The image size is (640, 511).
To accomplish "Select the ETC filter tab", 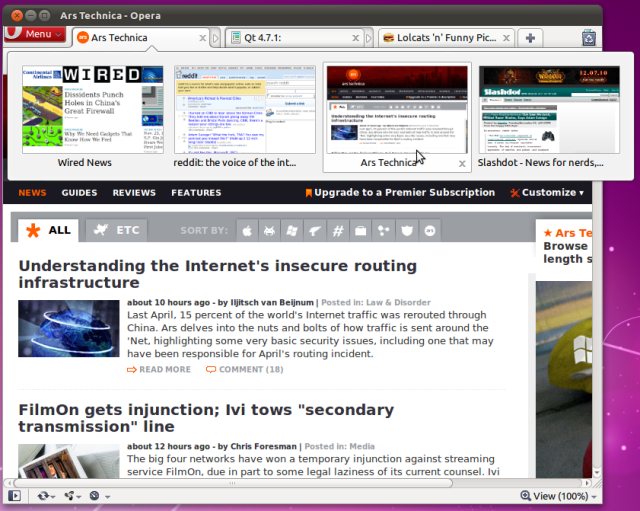I will coord(117,231).
